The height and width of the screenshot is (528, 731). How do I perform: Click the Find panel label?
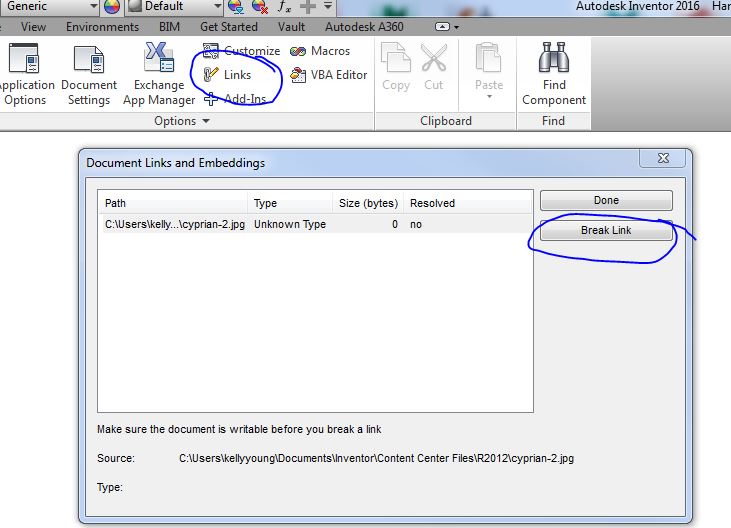point(553,121)
